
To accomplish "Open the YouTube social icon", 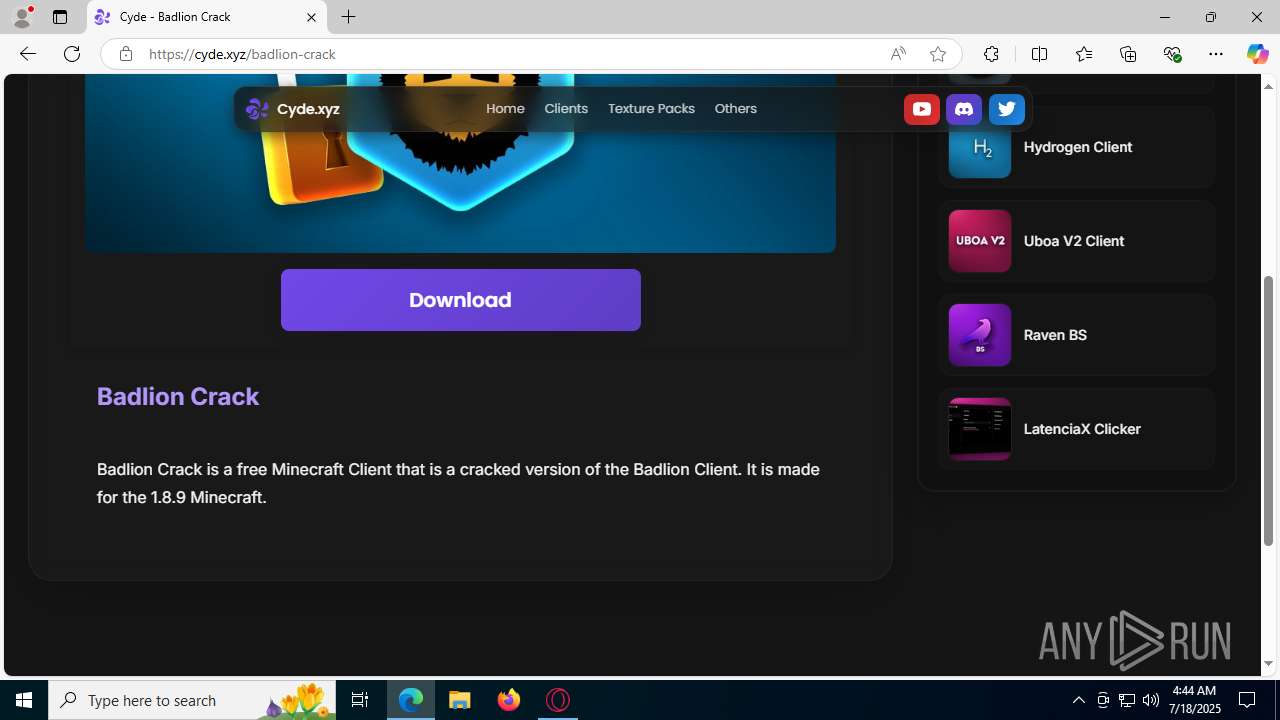I will 922,109.
